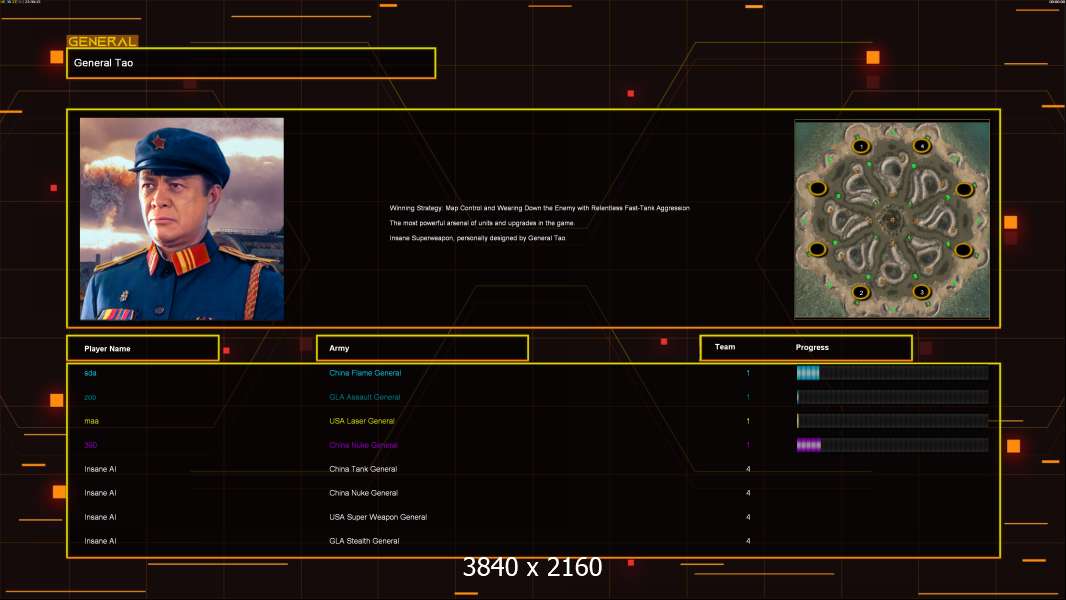Click team number in USA Laser General row
This screenshot has height=600, width=1066.
tap(748, 421)
